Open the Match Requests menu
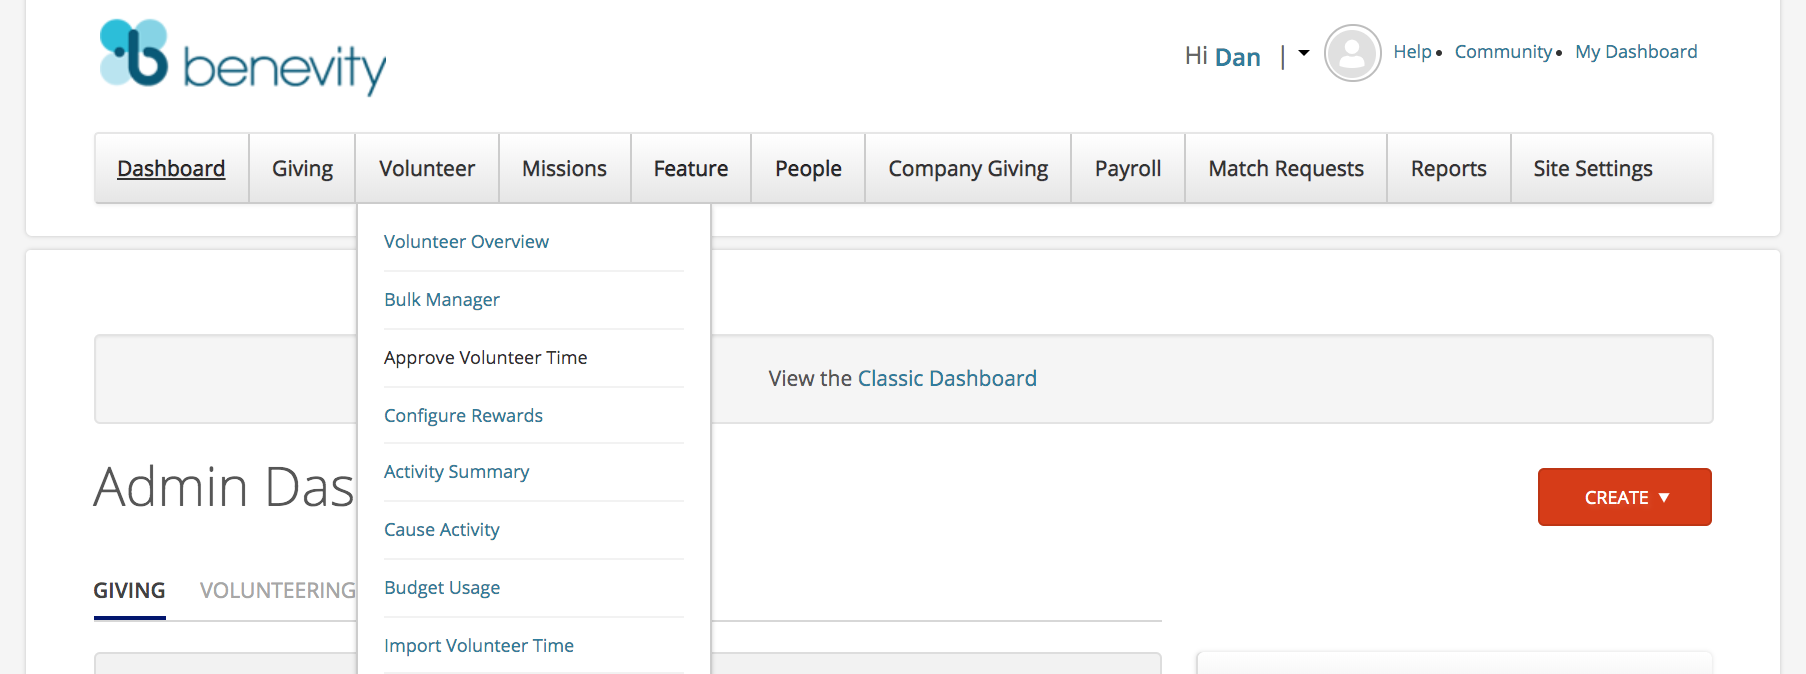 tap(1286, 168)
